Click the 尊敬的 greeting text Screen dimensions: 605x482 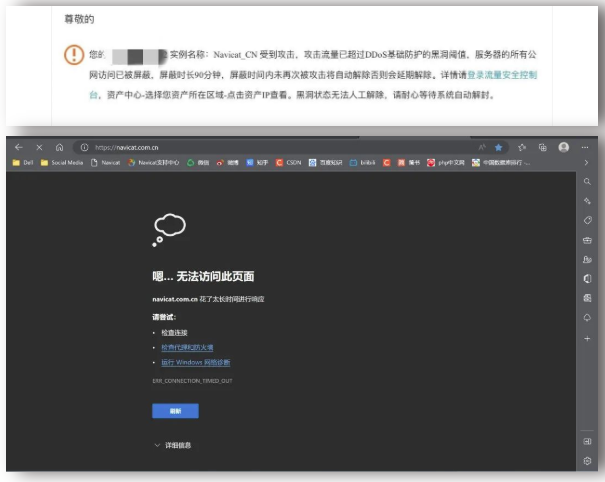[x=79, y=19]
